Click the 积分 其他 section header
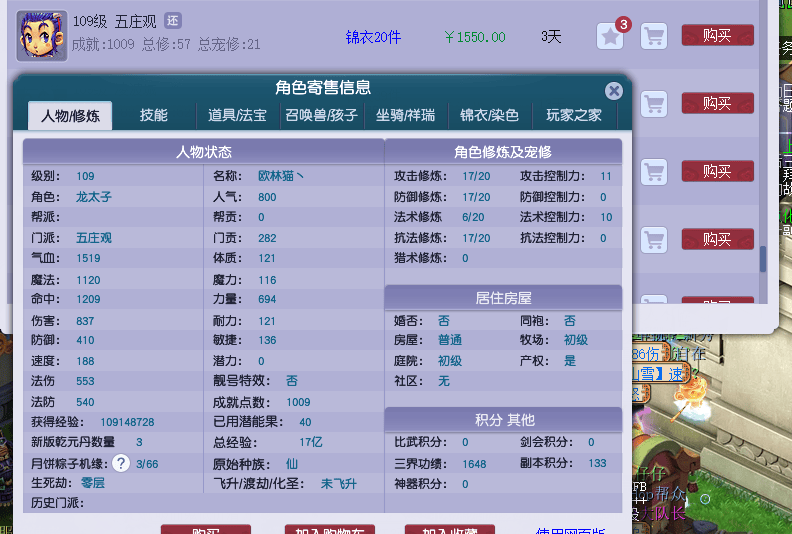Viewport: 792px width, 534px height. (x=503, y=420)
